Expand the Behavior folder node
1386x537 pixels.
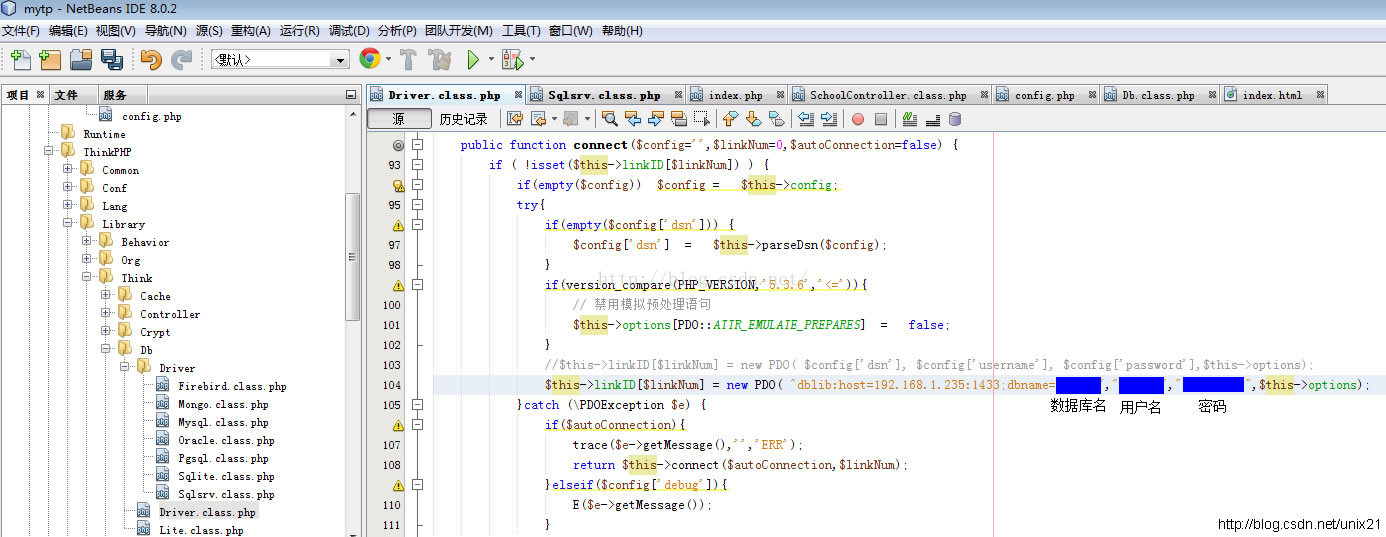[x=87, y=242]
